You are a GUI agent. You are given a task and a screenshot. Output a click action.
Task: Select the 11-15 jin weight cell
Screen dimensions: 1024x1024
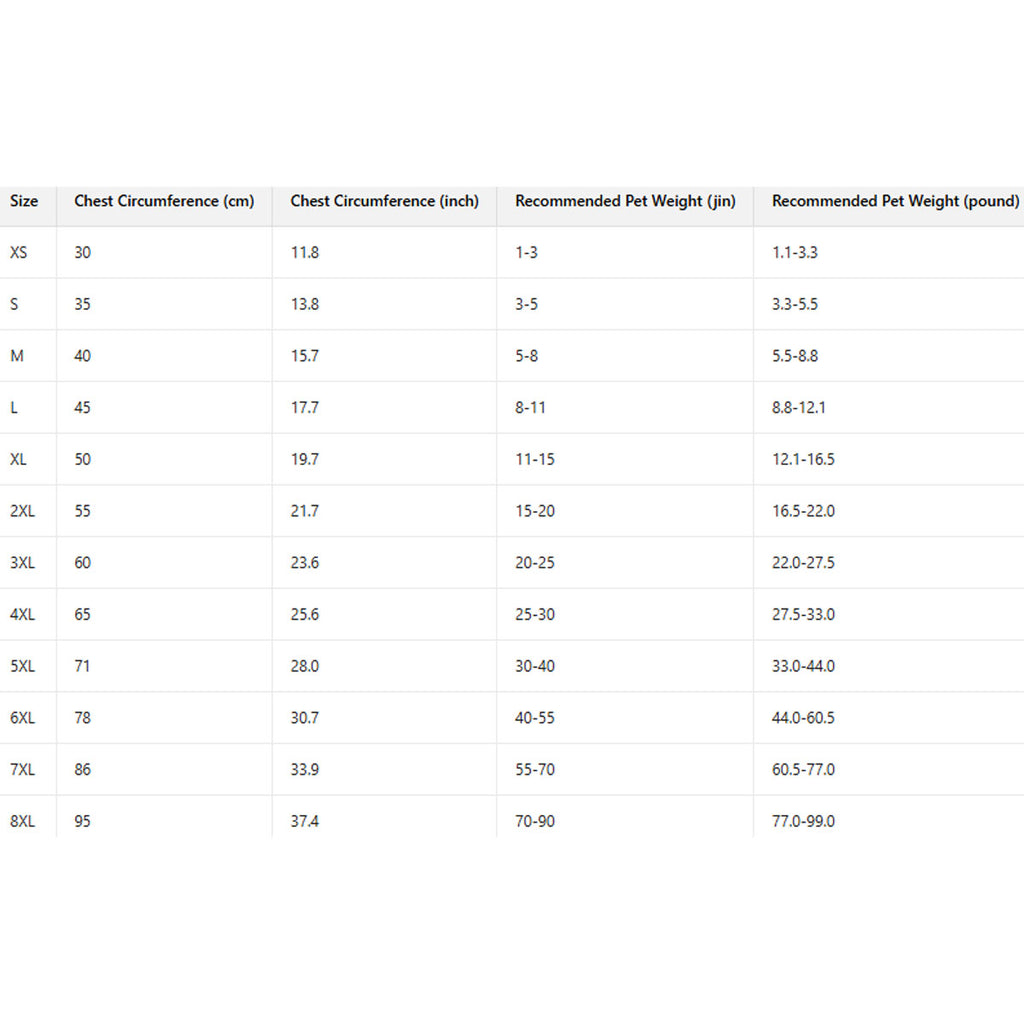click(535, 460)
